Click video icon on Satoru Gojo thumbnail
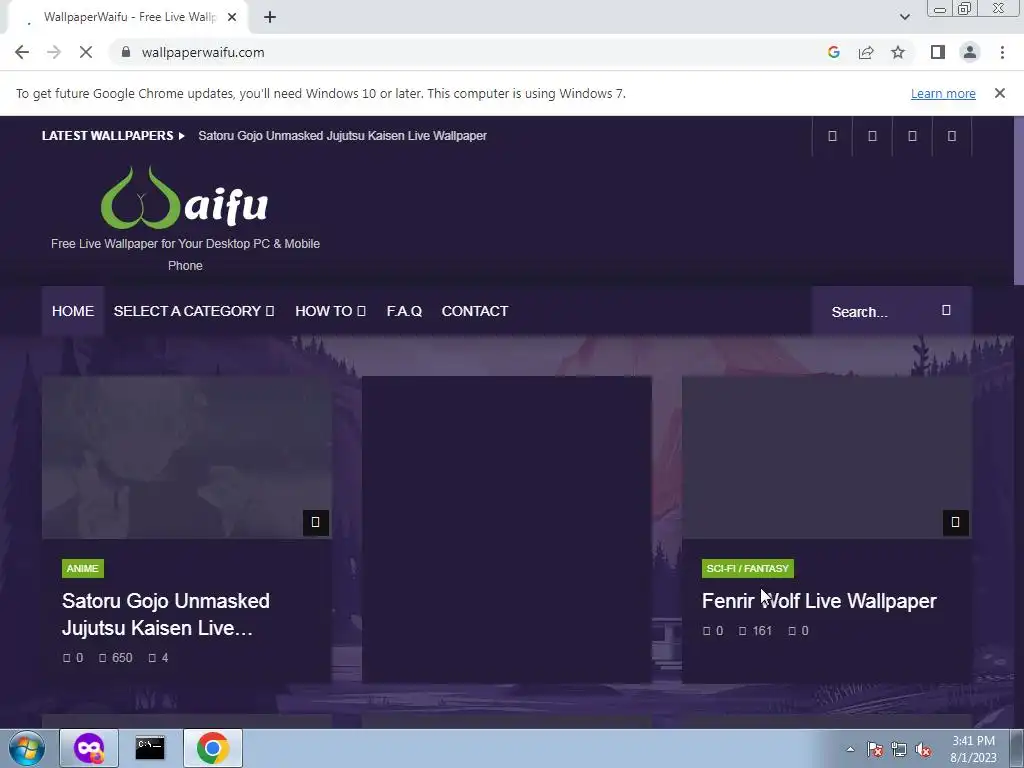This screenshot has height=768, width=1024. tap(315, 522)
